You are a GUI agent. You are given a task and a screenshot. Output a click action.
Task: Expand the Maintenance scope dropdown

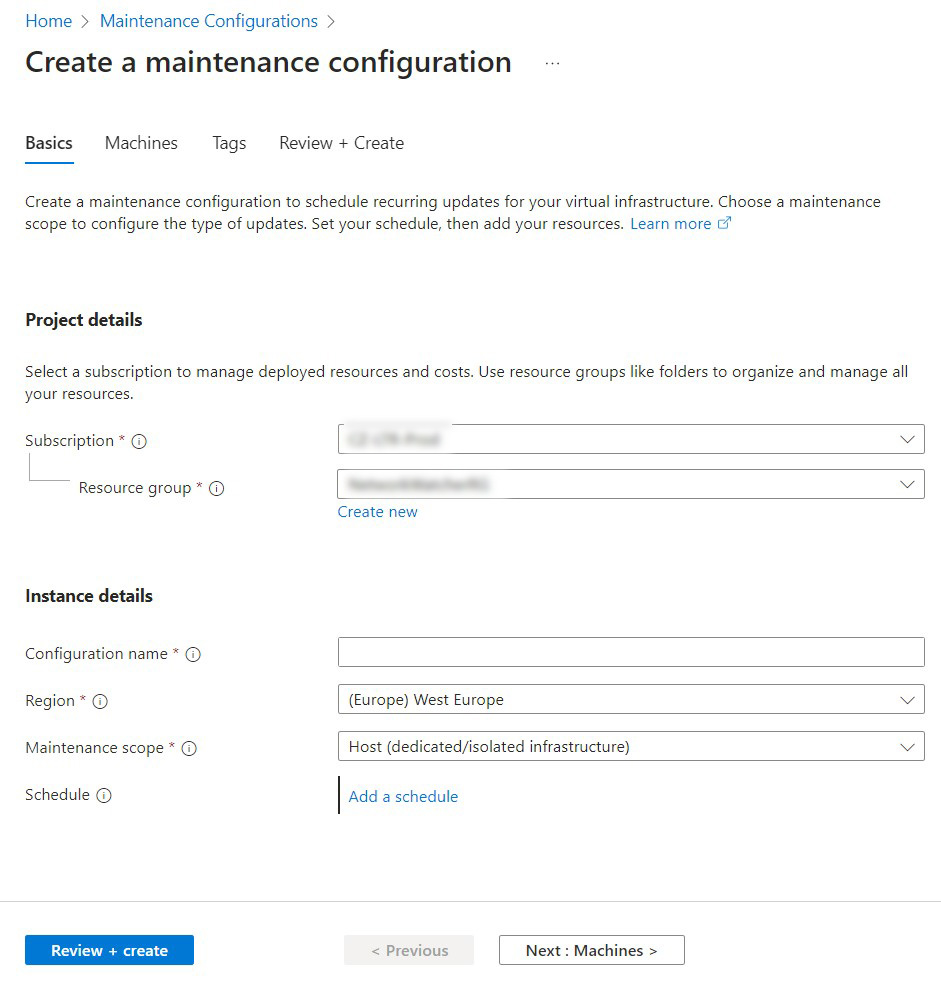tap(631, 746)
